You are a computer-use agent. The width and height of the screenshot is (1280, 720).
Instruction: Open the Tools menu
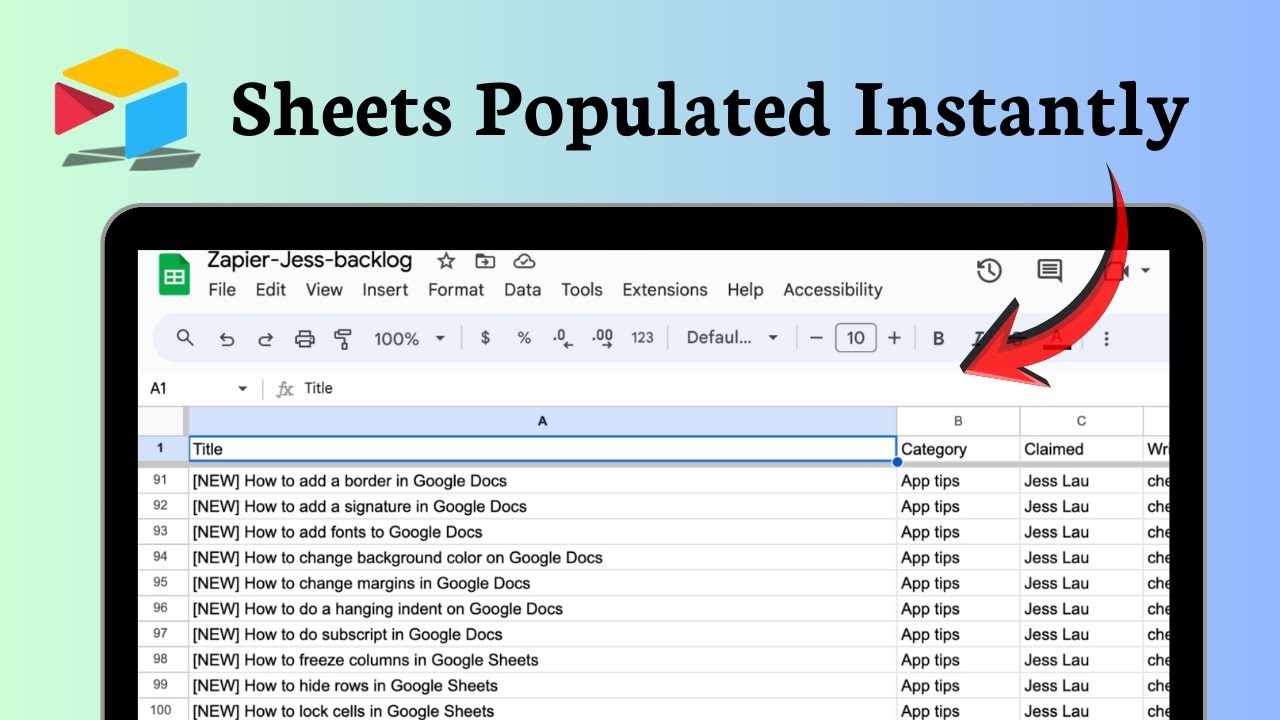click(581, 290)
